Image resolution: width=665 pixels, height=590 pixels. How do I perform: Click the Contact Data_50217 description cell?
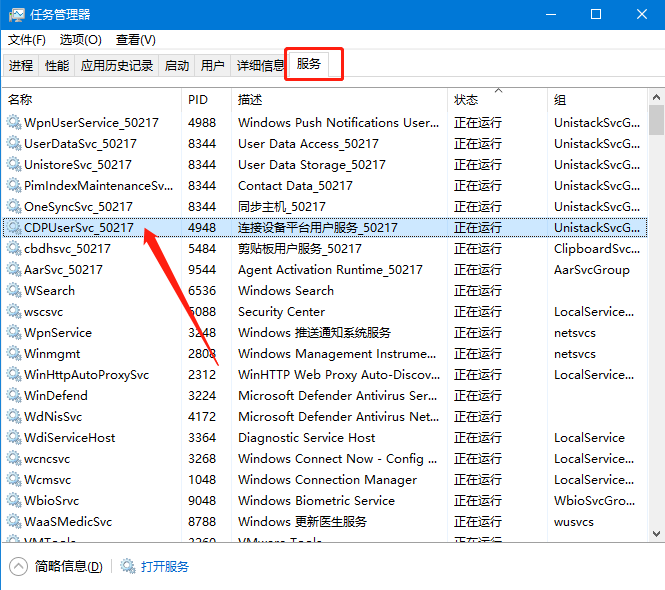pos(295,185)
